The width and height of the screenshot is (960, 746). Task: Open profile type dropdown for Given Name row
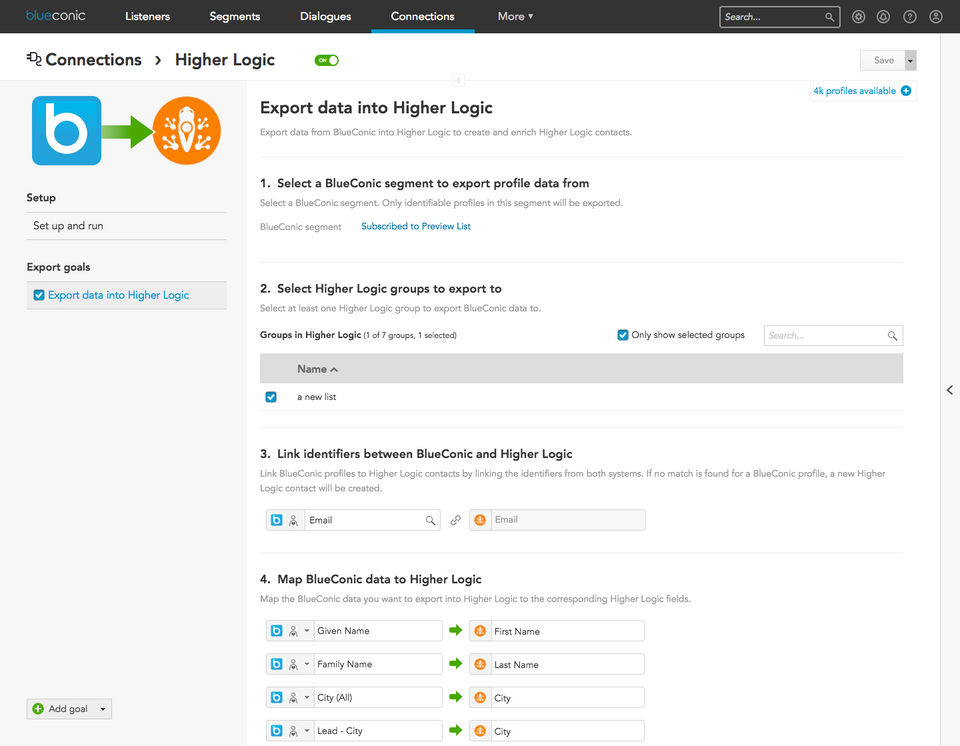307,631
